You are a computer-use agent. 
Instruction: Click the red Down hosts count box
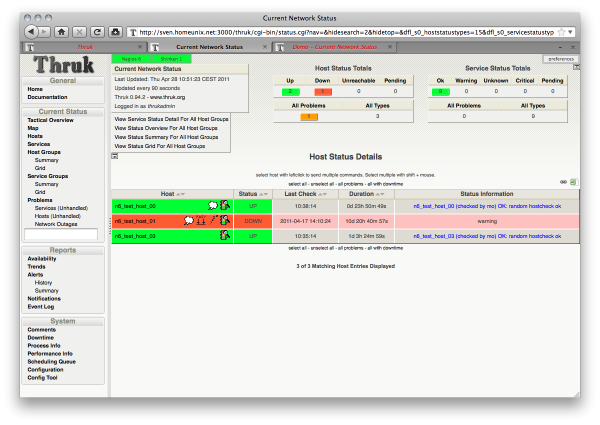[x=323, y=91]
